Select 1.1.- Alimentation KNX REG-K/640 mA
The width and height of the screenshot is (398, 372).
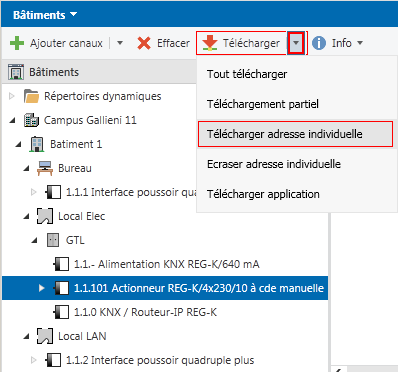(x=165, y=264)
